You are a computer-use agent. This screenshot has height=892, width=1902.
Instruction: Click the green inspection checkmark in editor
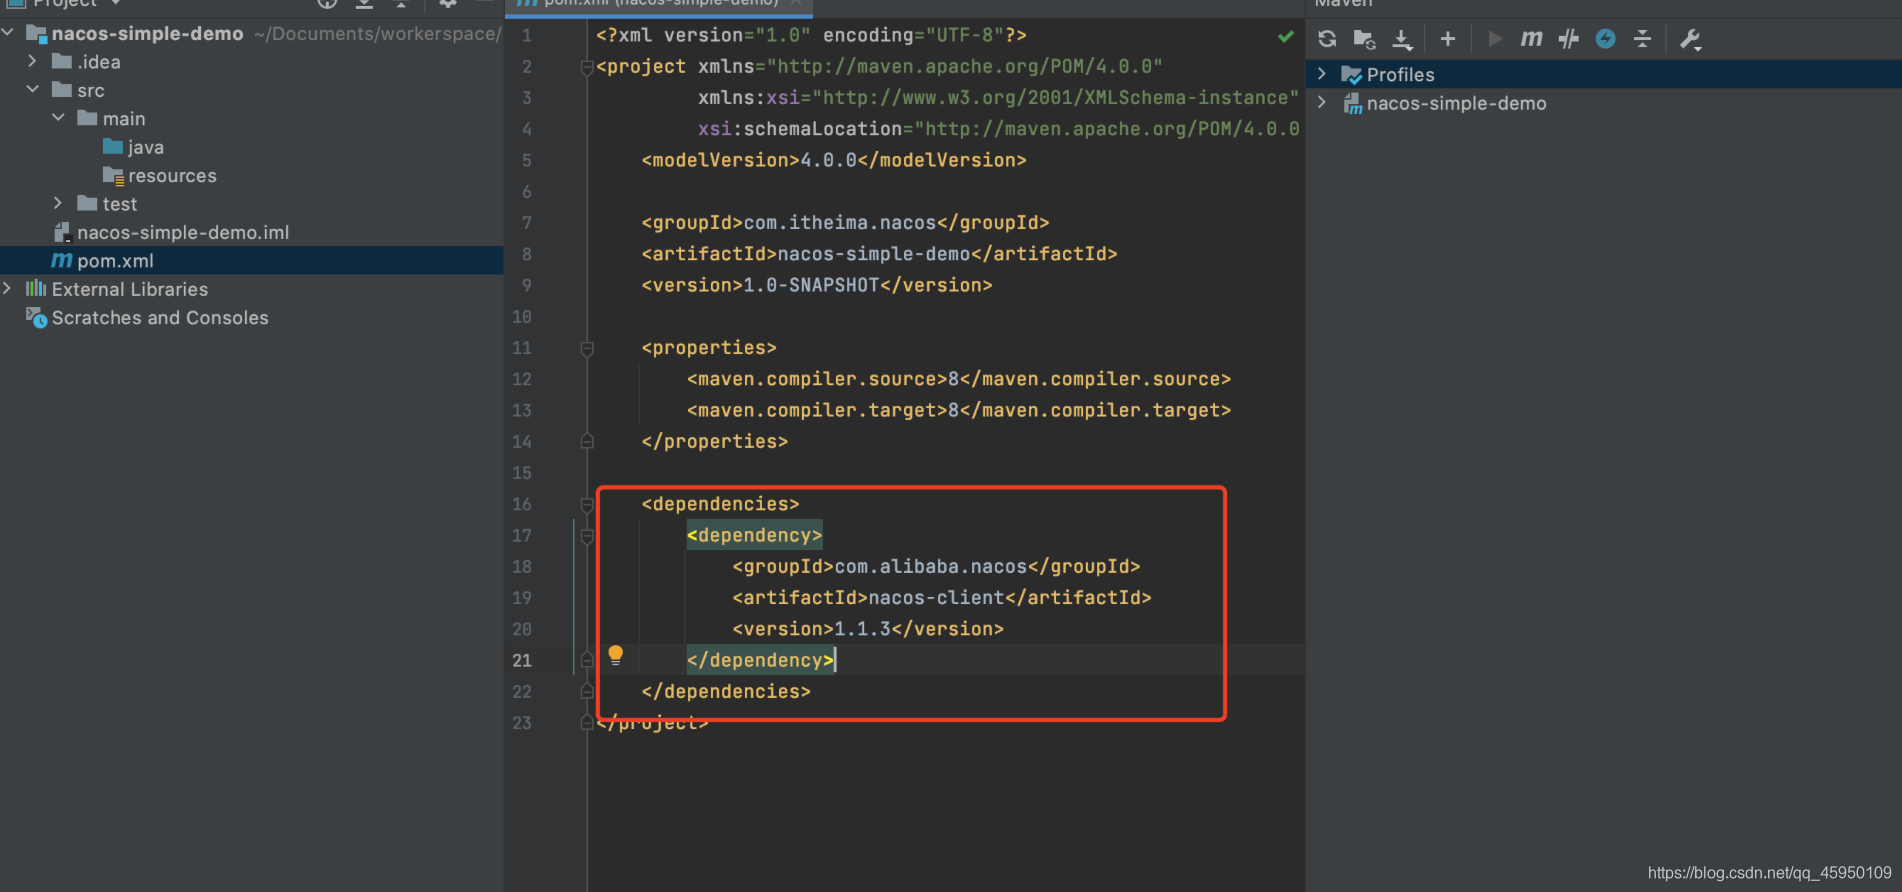(x=1286, y=37)
